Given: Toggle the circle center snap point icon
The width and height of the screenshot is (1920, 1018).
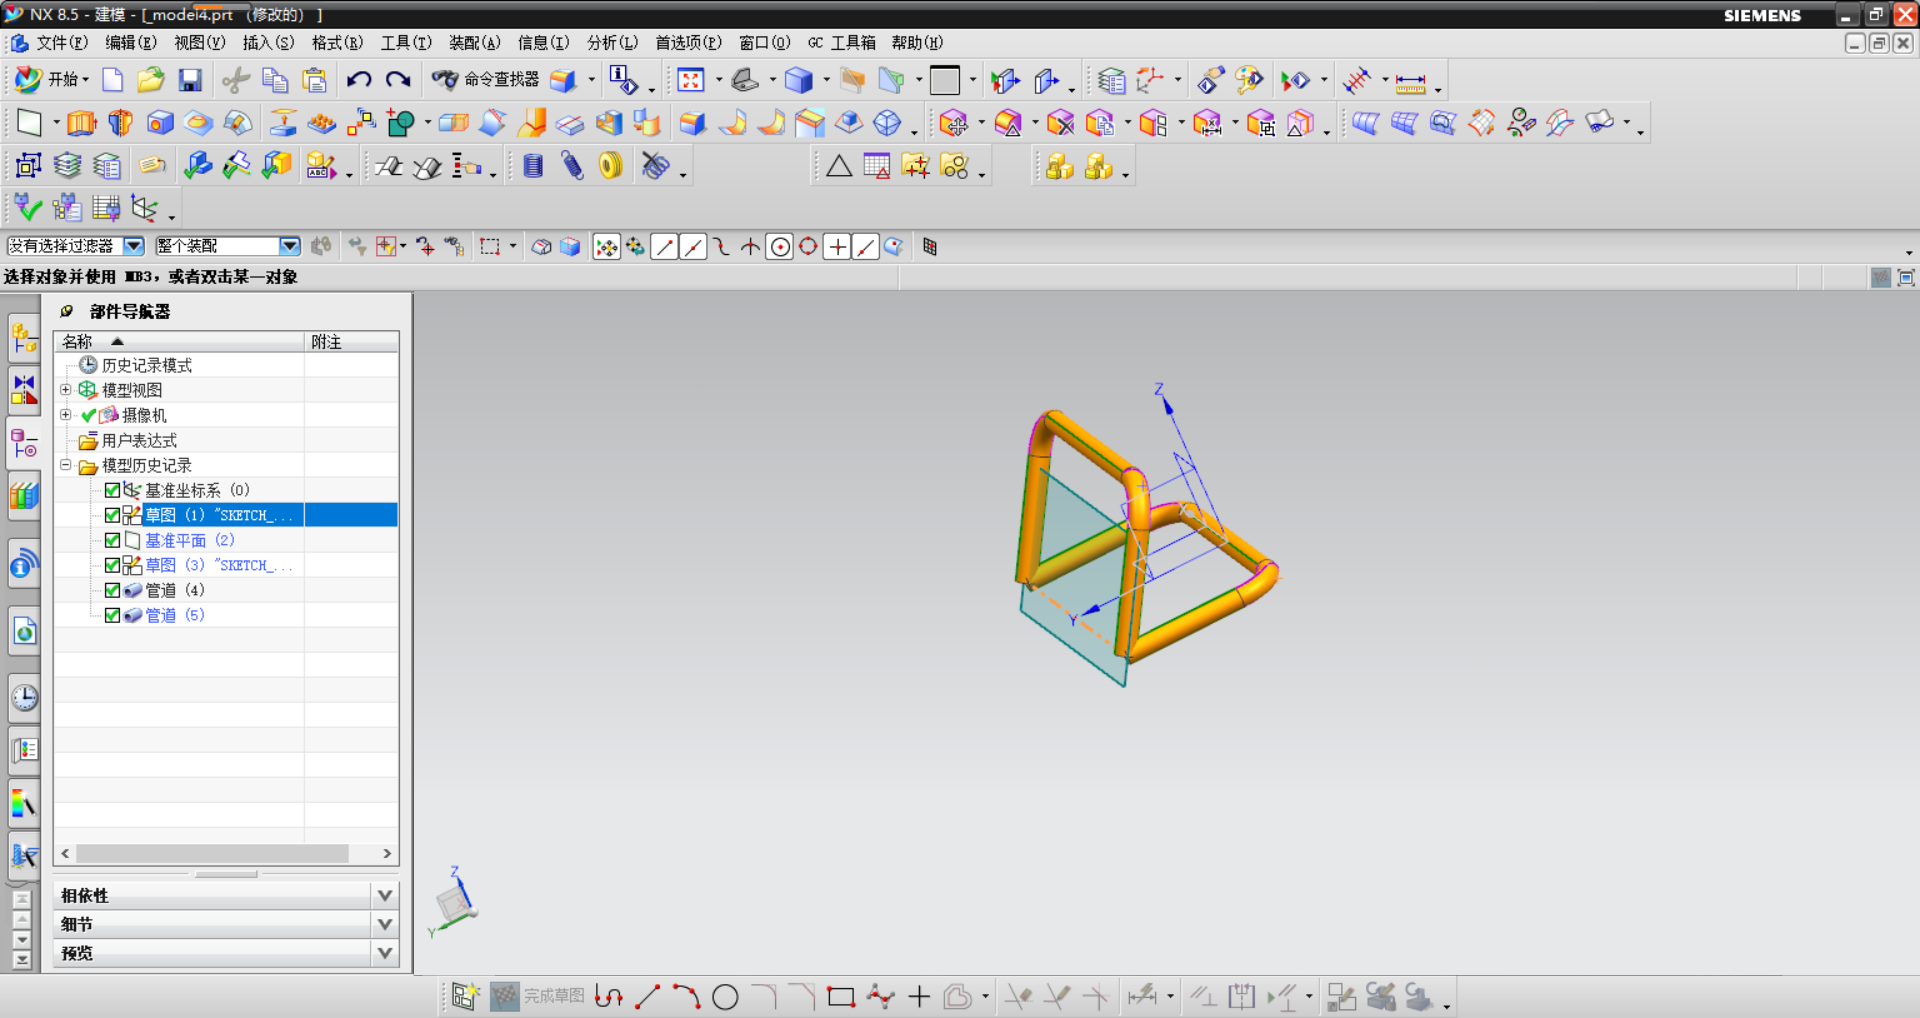Looking at the screenshot, I should pyautogui.click(x=780, y=247).
